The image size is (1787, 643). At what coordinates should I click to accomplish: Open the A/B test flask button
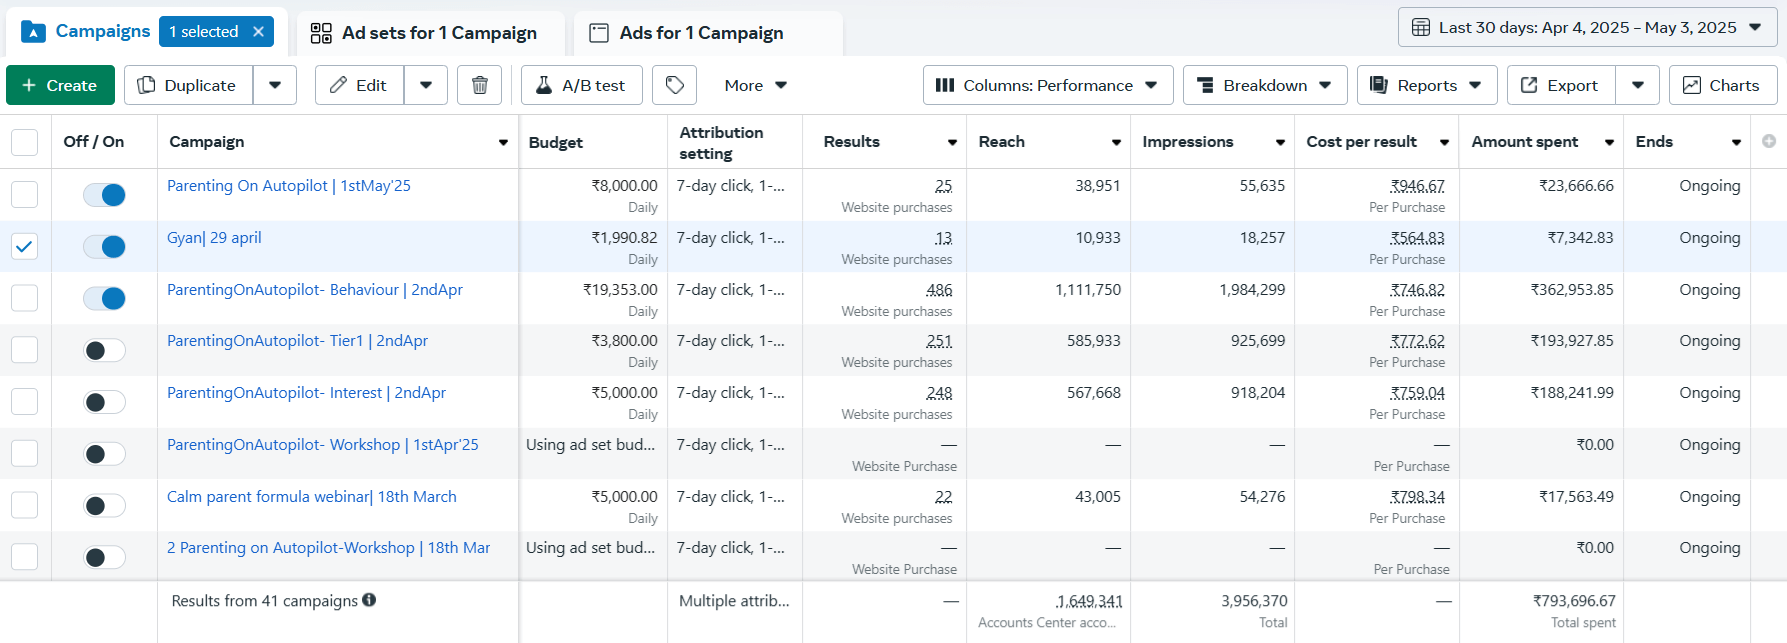(x=580, y=85)
